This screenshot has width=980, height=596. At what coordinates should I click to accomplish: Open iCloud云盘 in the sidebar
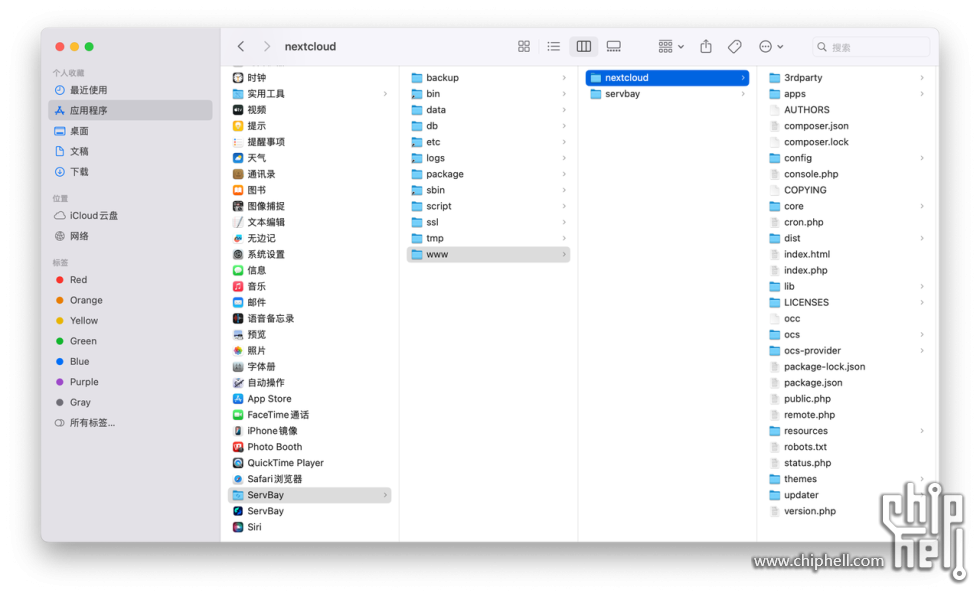point(130,216)
